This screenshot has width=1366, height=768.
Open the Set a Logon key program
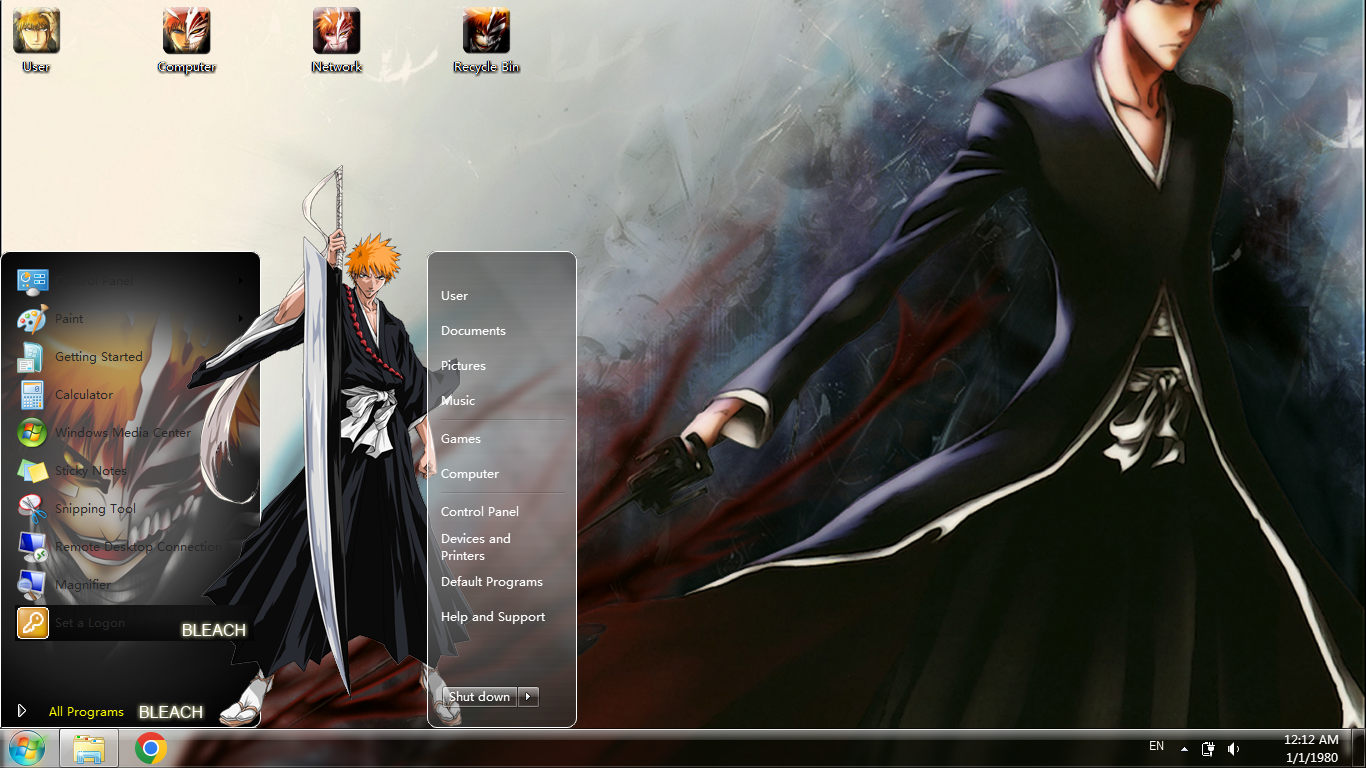[x=130, y=623]
